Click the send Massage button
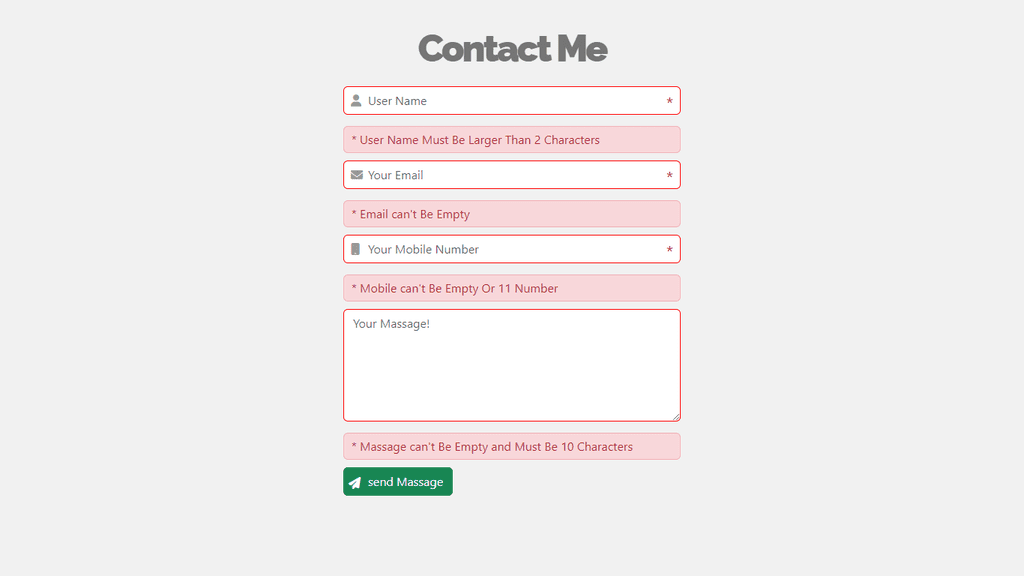The height and width of the screenshot is (576, 1024). [x=398, y=482]
